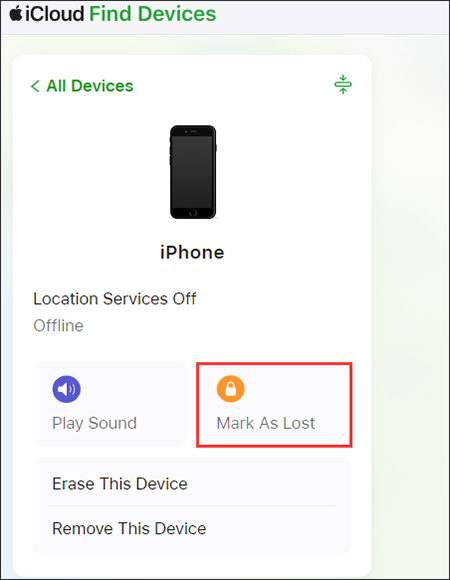Screen dimensions: 450x580
Task: Click the gray Offline status label
Action: click(x=58, y=326)
